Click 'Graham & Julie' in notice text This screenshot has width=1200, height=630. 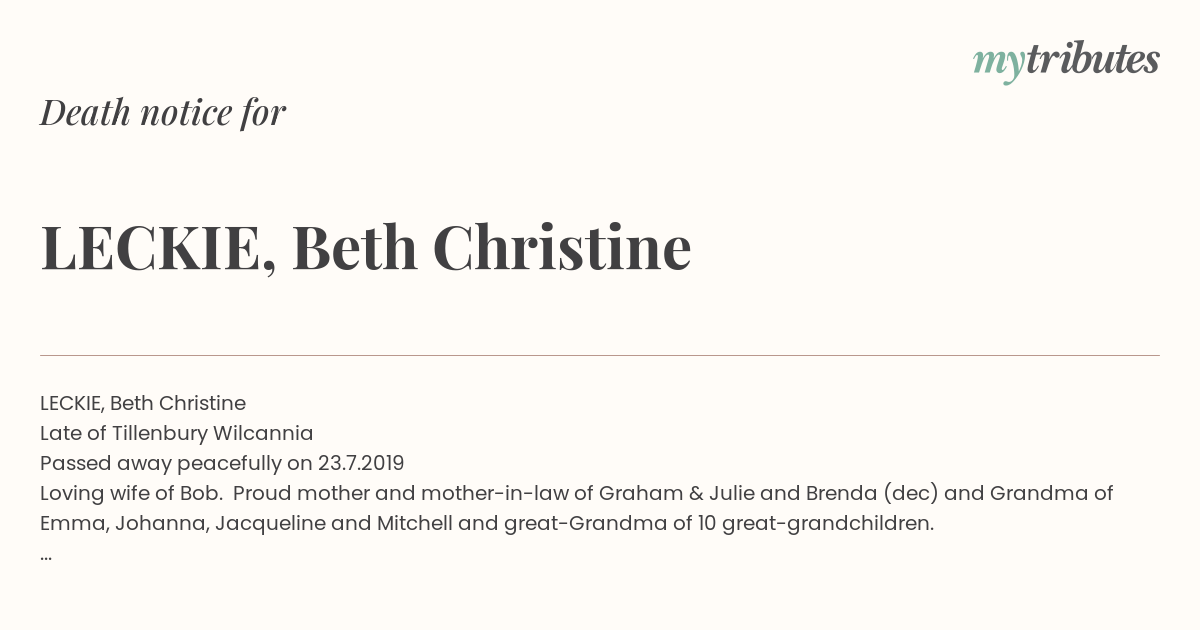(x=666, y=493)
